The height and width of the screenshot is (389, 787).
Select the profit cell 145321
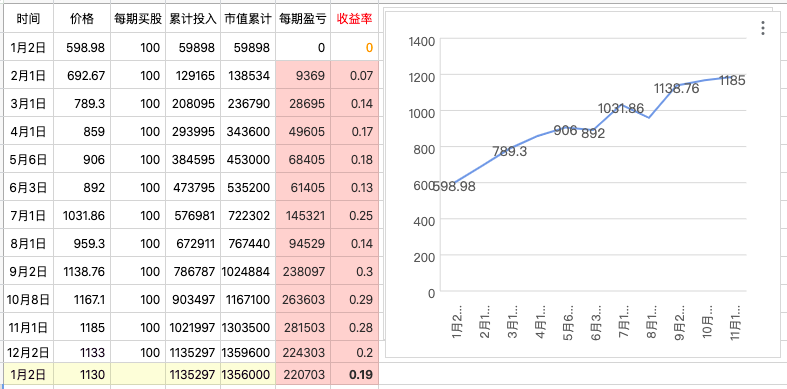(303, 216)
